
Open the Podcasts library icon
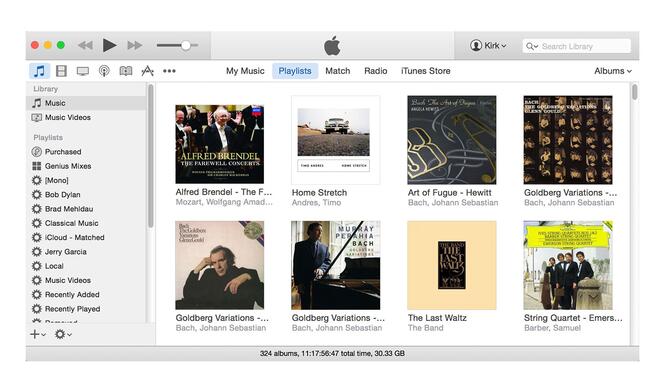(104, 71)
